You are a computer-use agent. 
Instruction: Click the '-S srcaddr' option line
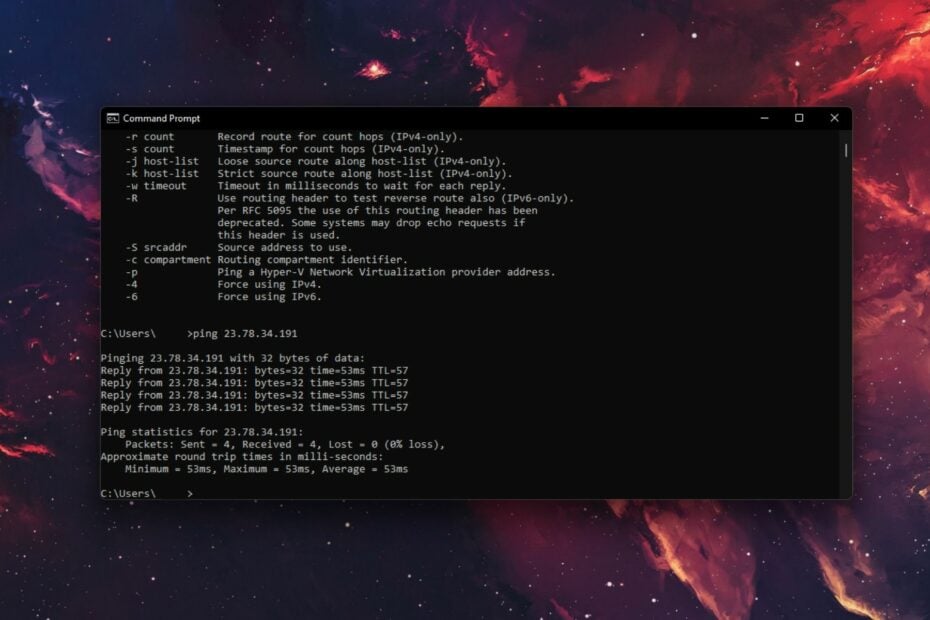pos(238,247)
